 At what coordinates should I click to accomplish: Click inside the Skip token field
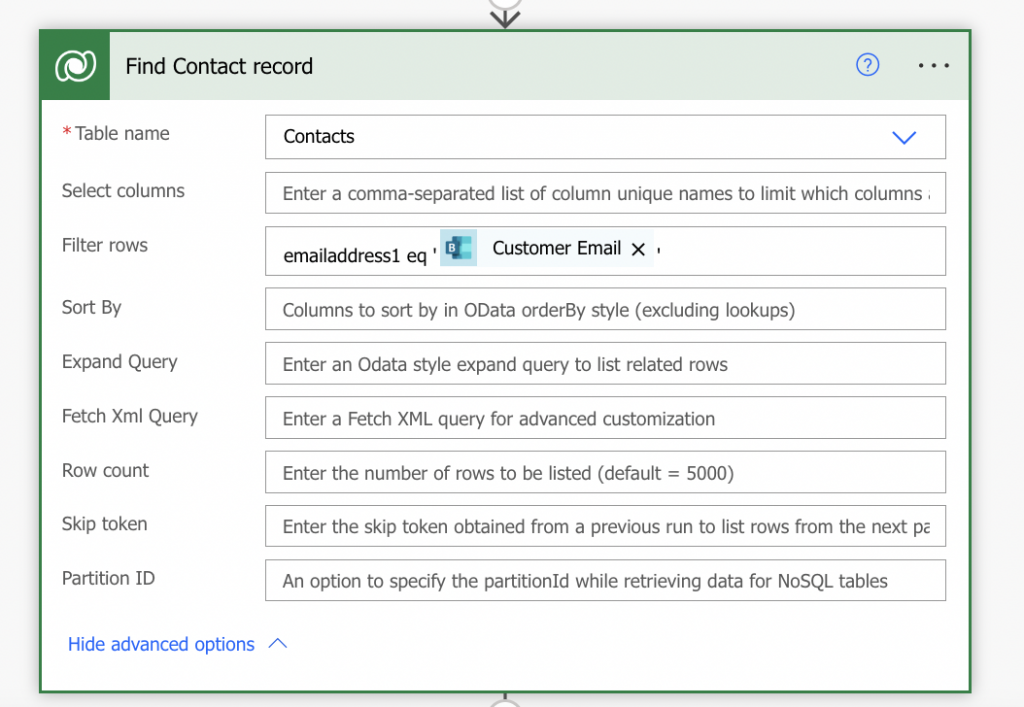click(605, 526)
